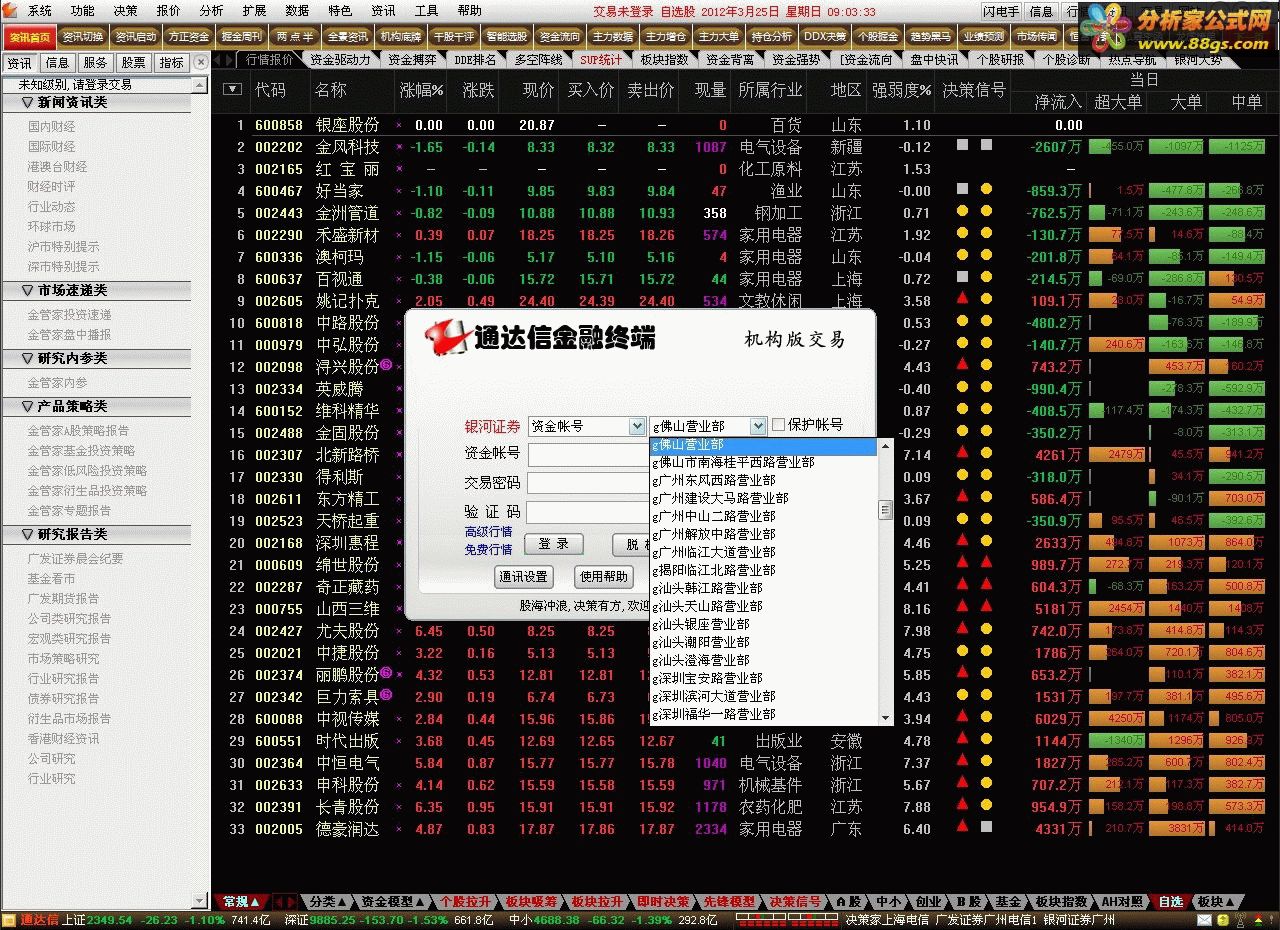Click the 强弱度% column header
Screen dimensions: 1280x930
[x=901, y=90]
